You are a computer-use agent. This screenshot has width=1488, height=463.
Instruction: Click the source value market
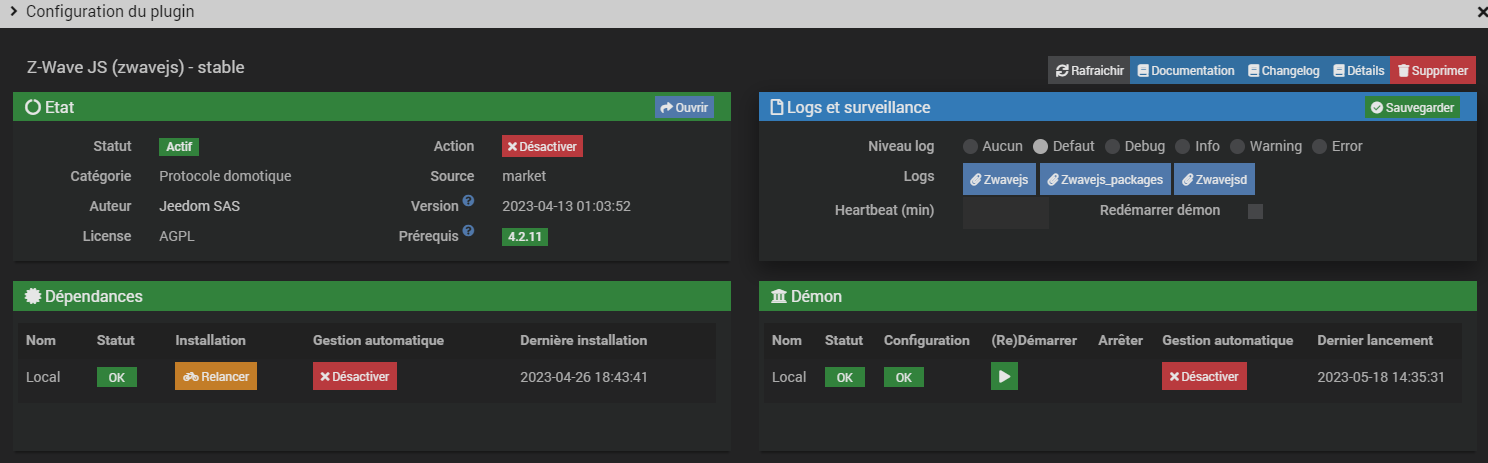[x=524, y=176]
